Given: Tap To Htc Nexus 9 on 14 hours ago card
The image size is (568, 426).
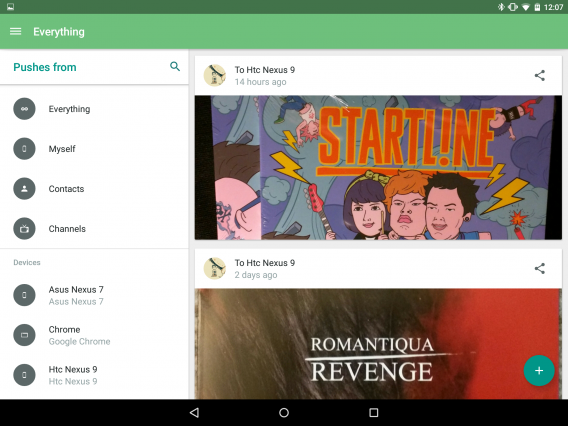Looking at the screenshot, I should coord(264,70).
